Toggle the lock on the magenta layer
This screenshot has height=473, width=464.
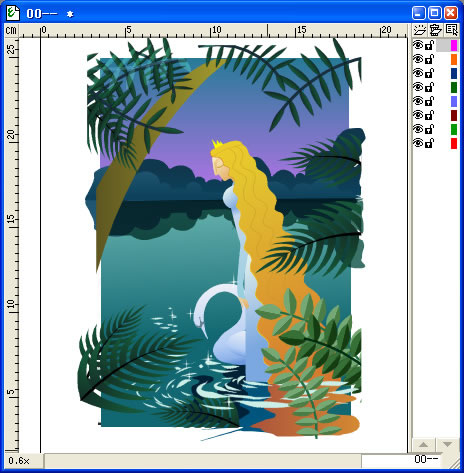click(430, 45)
